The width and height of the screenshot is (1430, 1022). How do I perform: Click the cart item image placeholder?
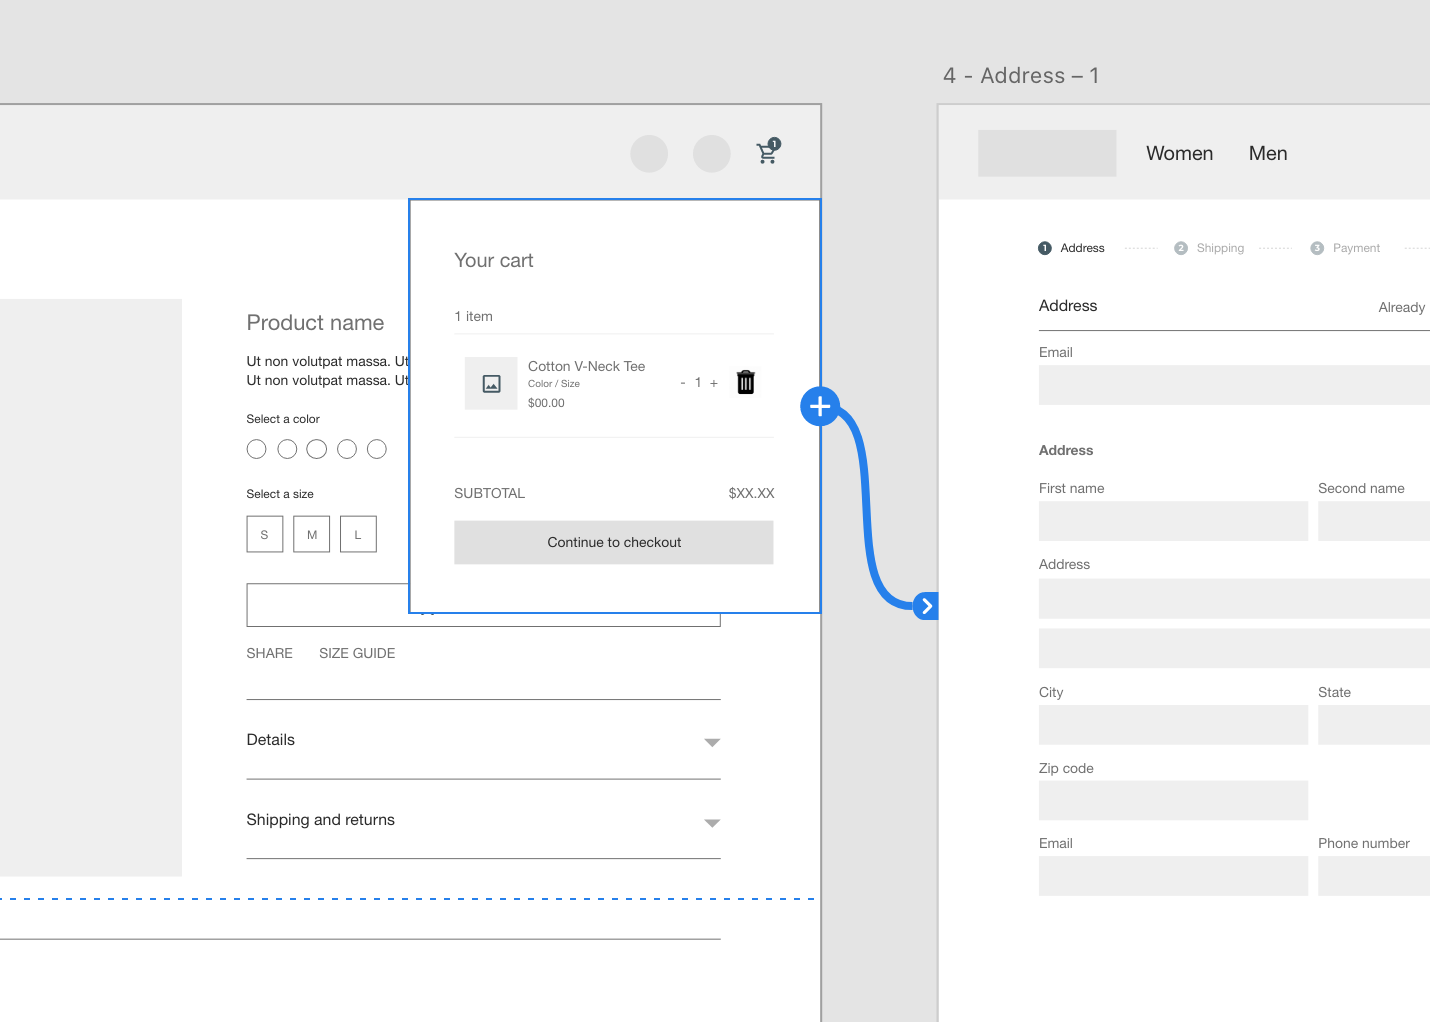491,384
